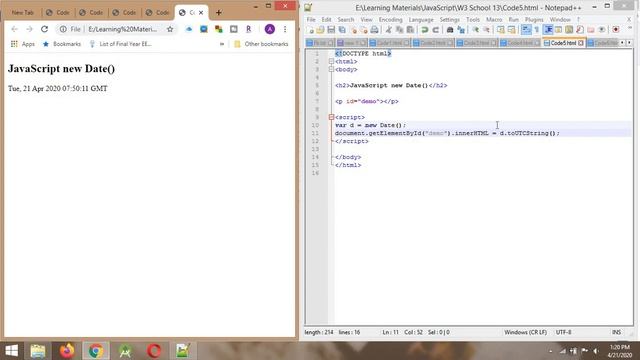640x360 pixels.
Task: Open the Plugins menu in Notepad++
Action: (534, 20)
